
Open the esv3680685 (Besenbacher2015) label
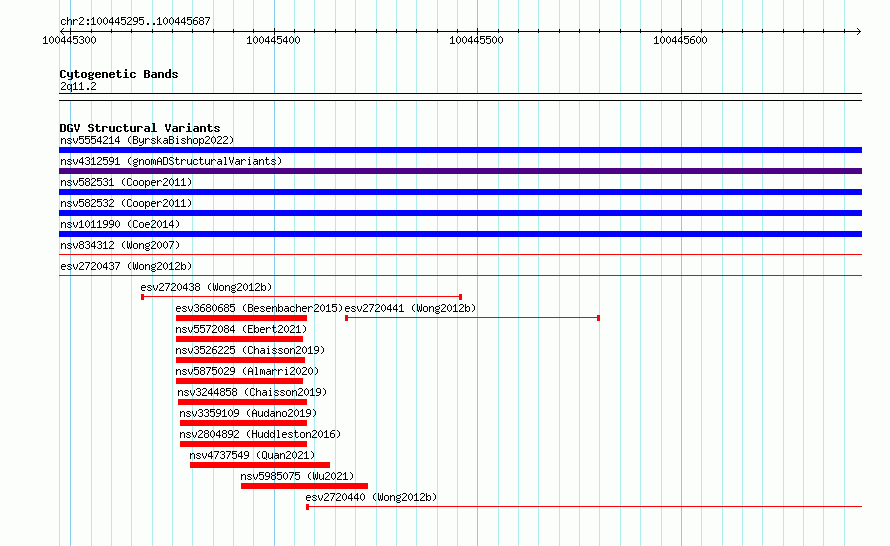(259, 308)
